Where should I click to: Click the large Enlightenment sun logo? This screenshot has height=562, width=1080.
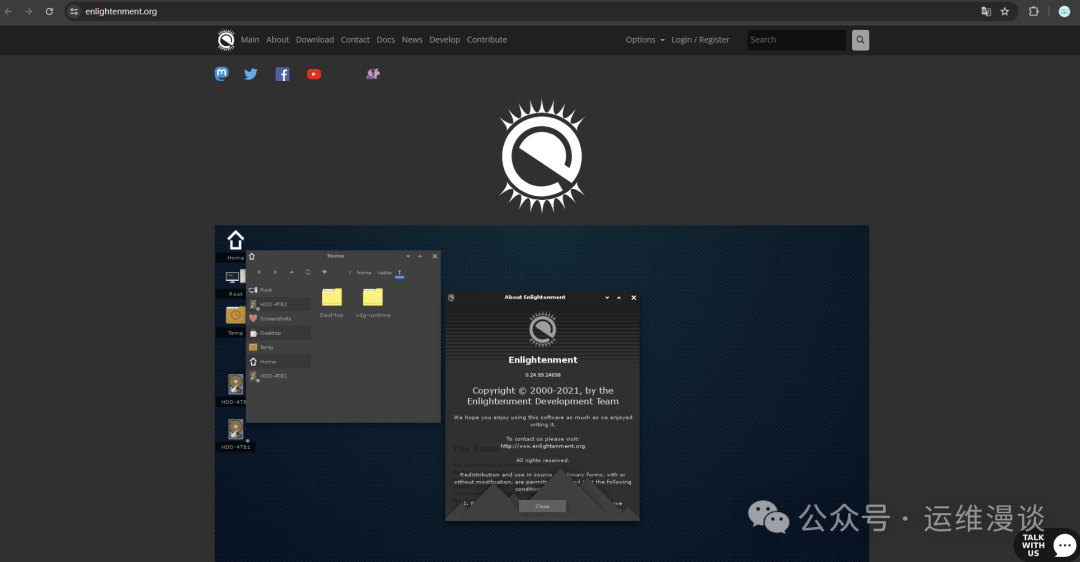tap(541, 156)
